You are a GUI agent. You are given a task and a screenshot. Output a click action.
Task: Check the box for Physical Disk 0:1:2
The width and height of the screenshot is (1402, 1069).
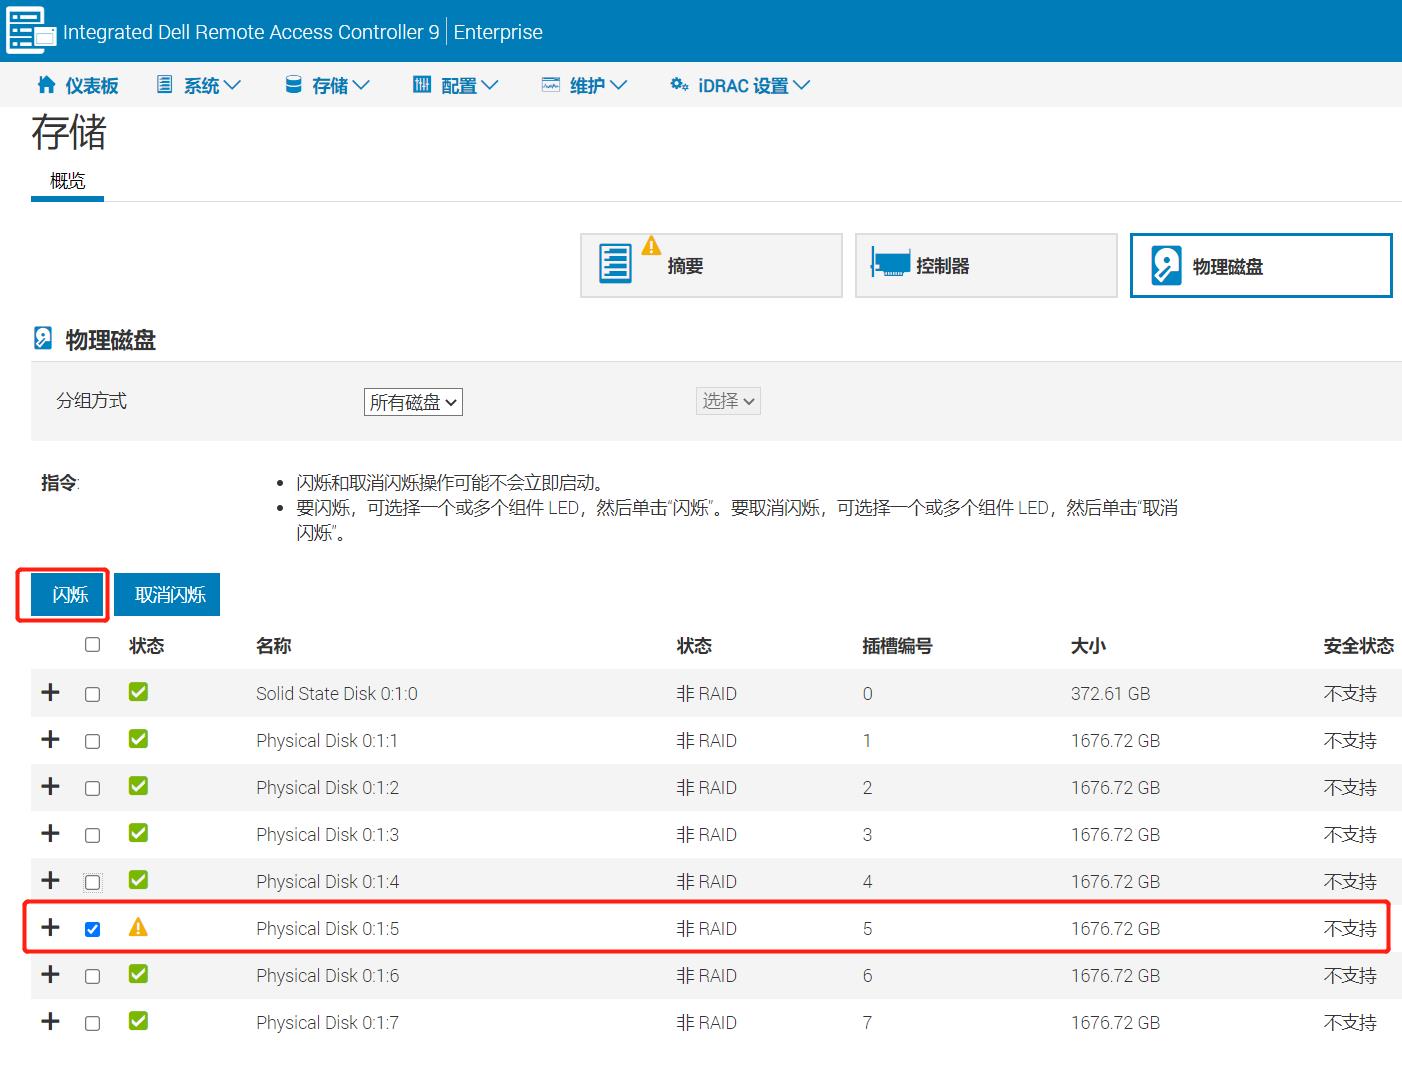92,788
